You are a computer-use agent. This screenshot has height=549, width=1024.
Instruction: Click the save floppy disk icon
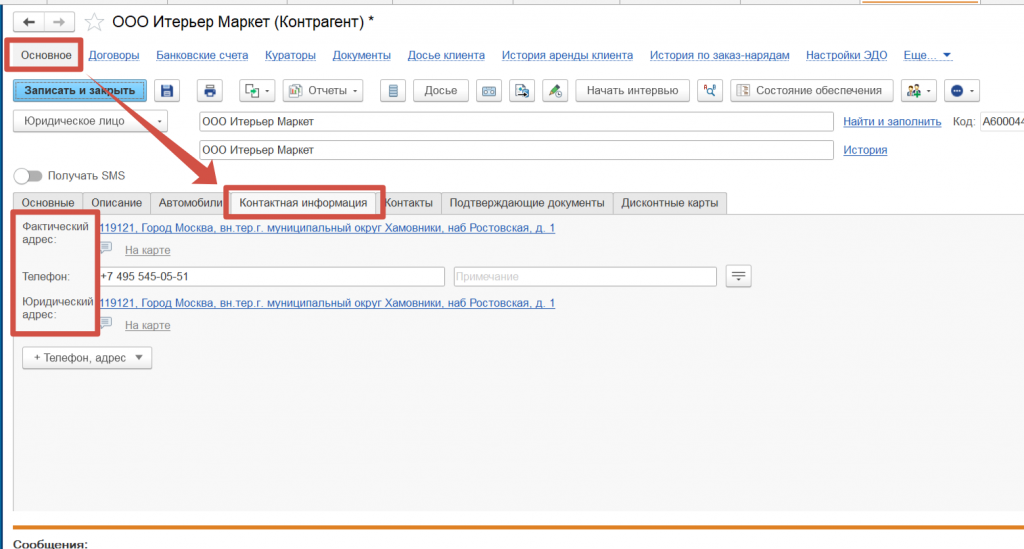click(x=167, y=91)
